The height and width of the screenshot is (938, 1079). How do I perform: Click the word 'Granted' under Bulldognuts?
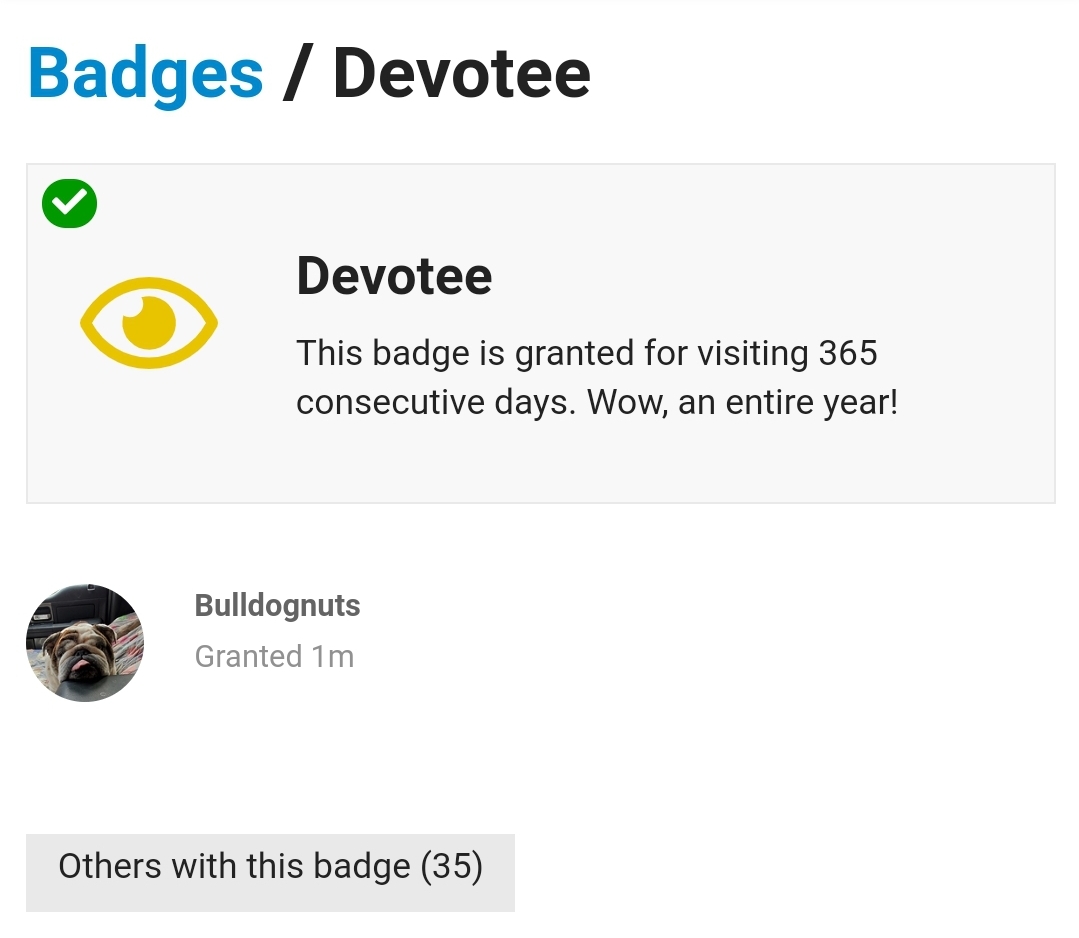pyautogui.click(x=248, y=657)
